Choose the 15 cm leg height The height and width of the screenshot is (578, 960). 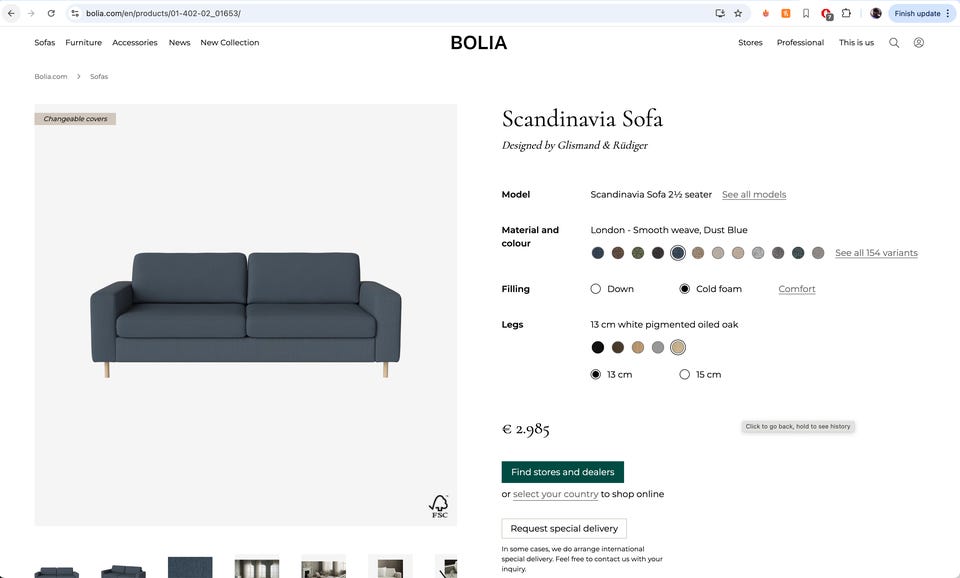point(685,375)
